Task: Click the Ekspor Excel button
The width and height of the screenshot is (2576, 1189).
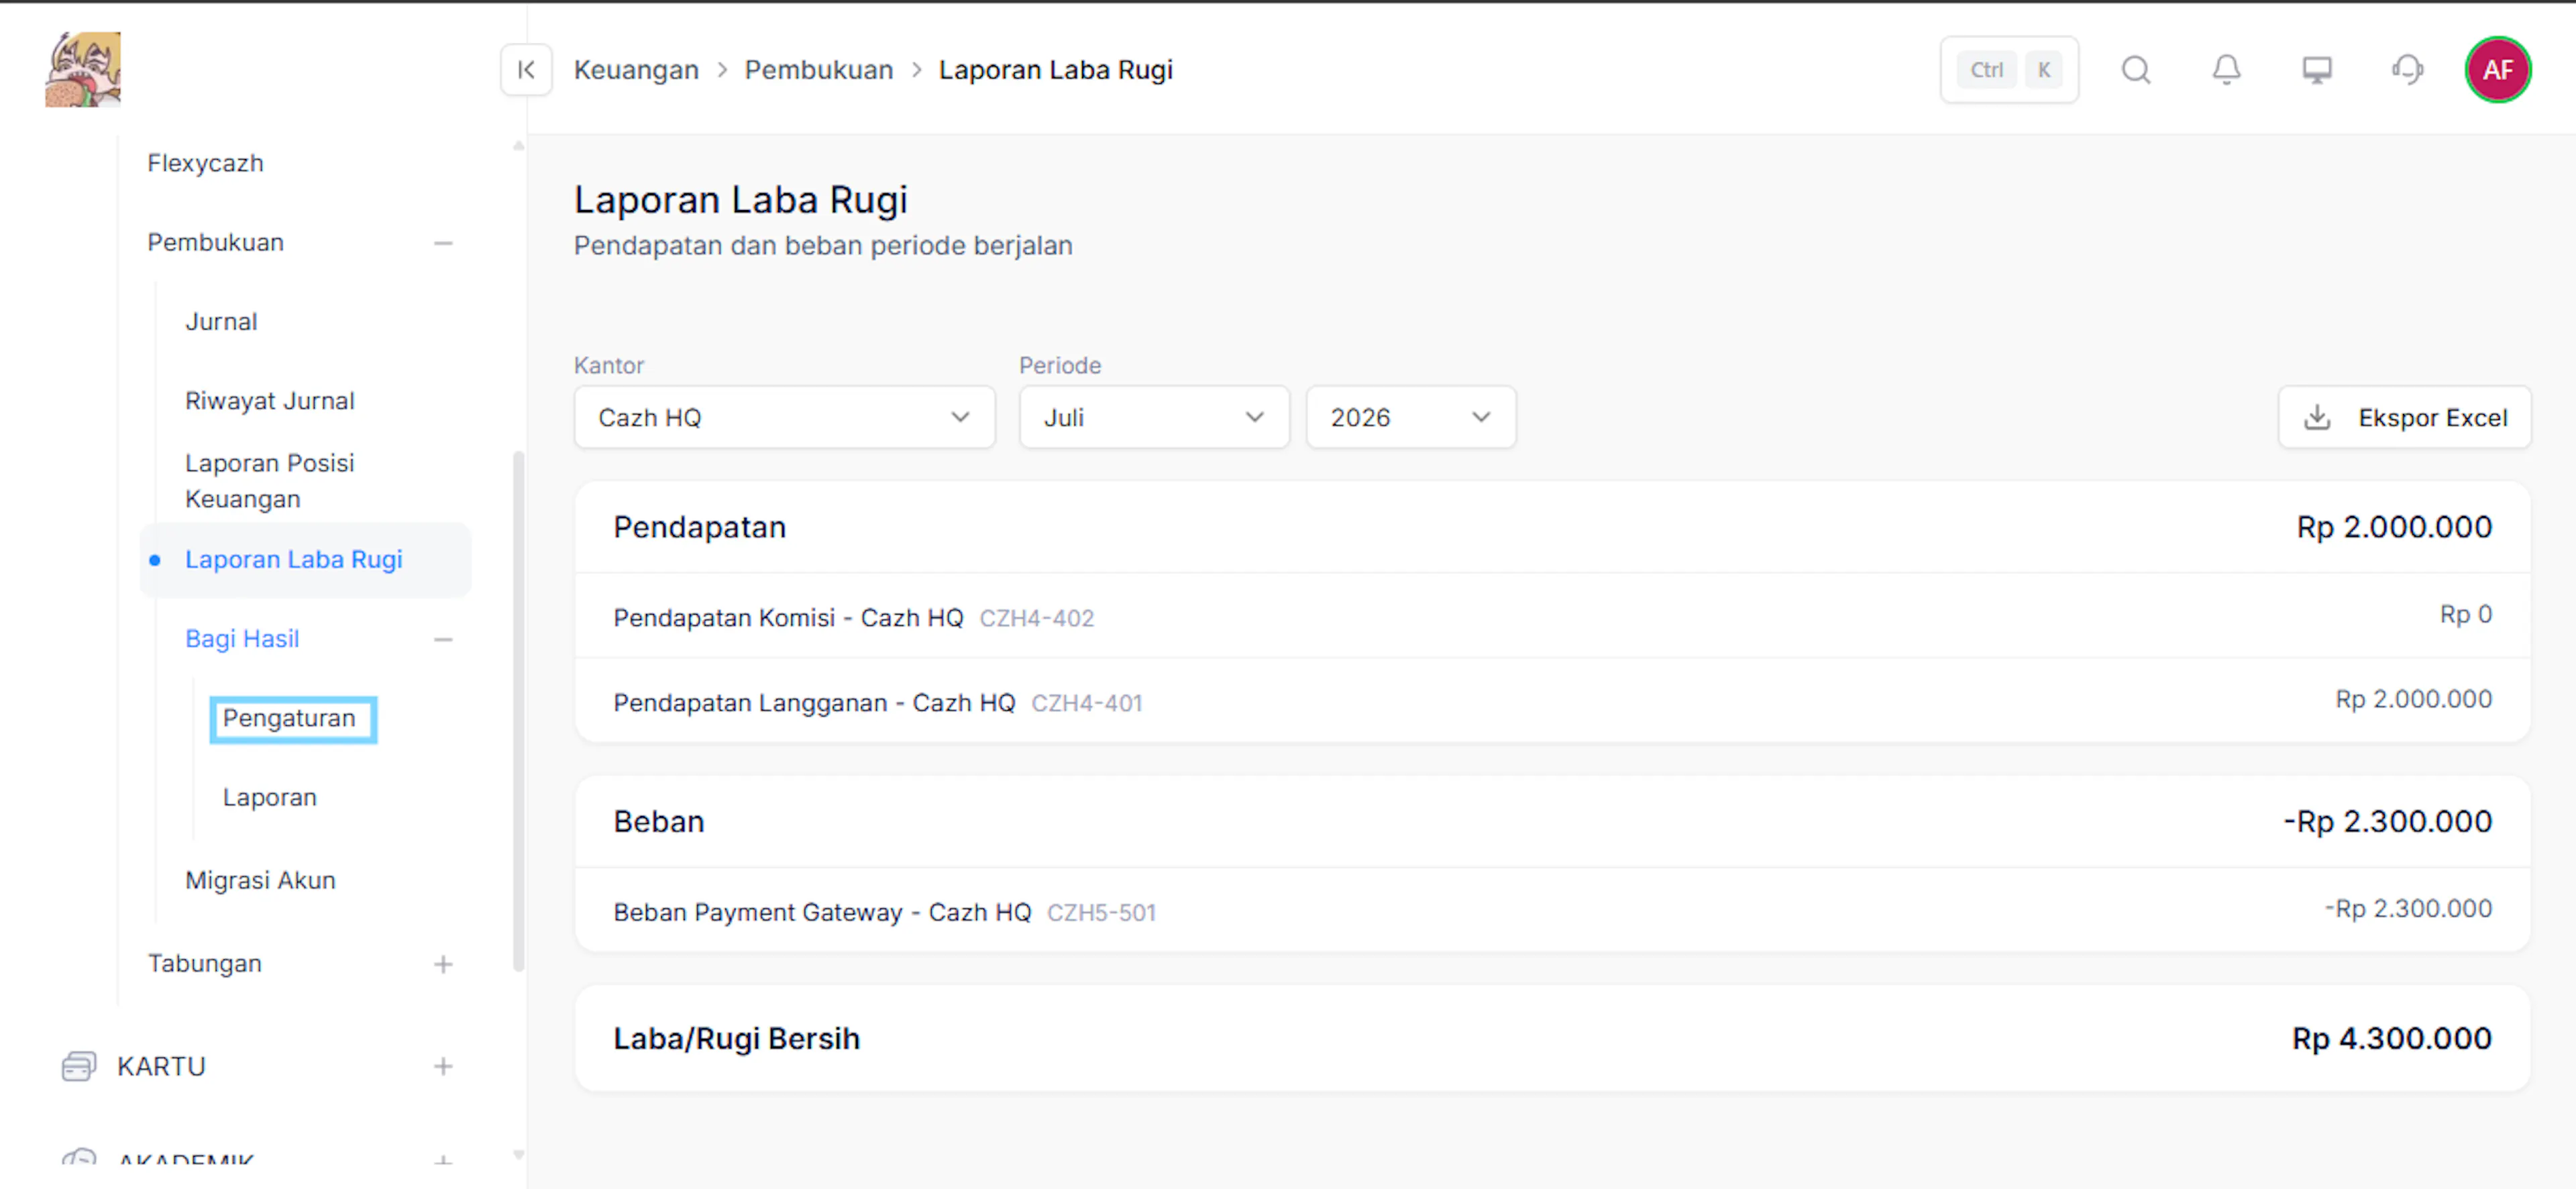Action: [2404, 417]
